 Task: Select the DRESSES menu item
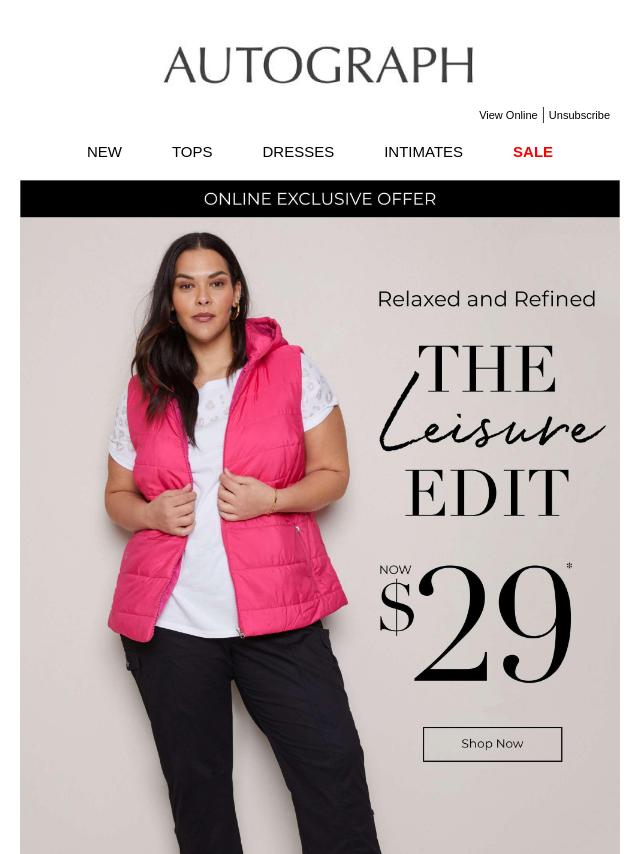pos(298,152)
